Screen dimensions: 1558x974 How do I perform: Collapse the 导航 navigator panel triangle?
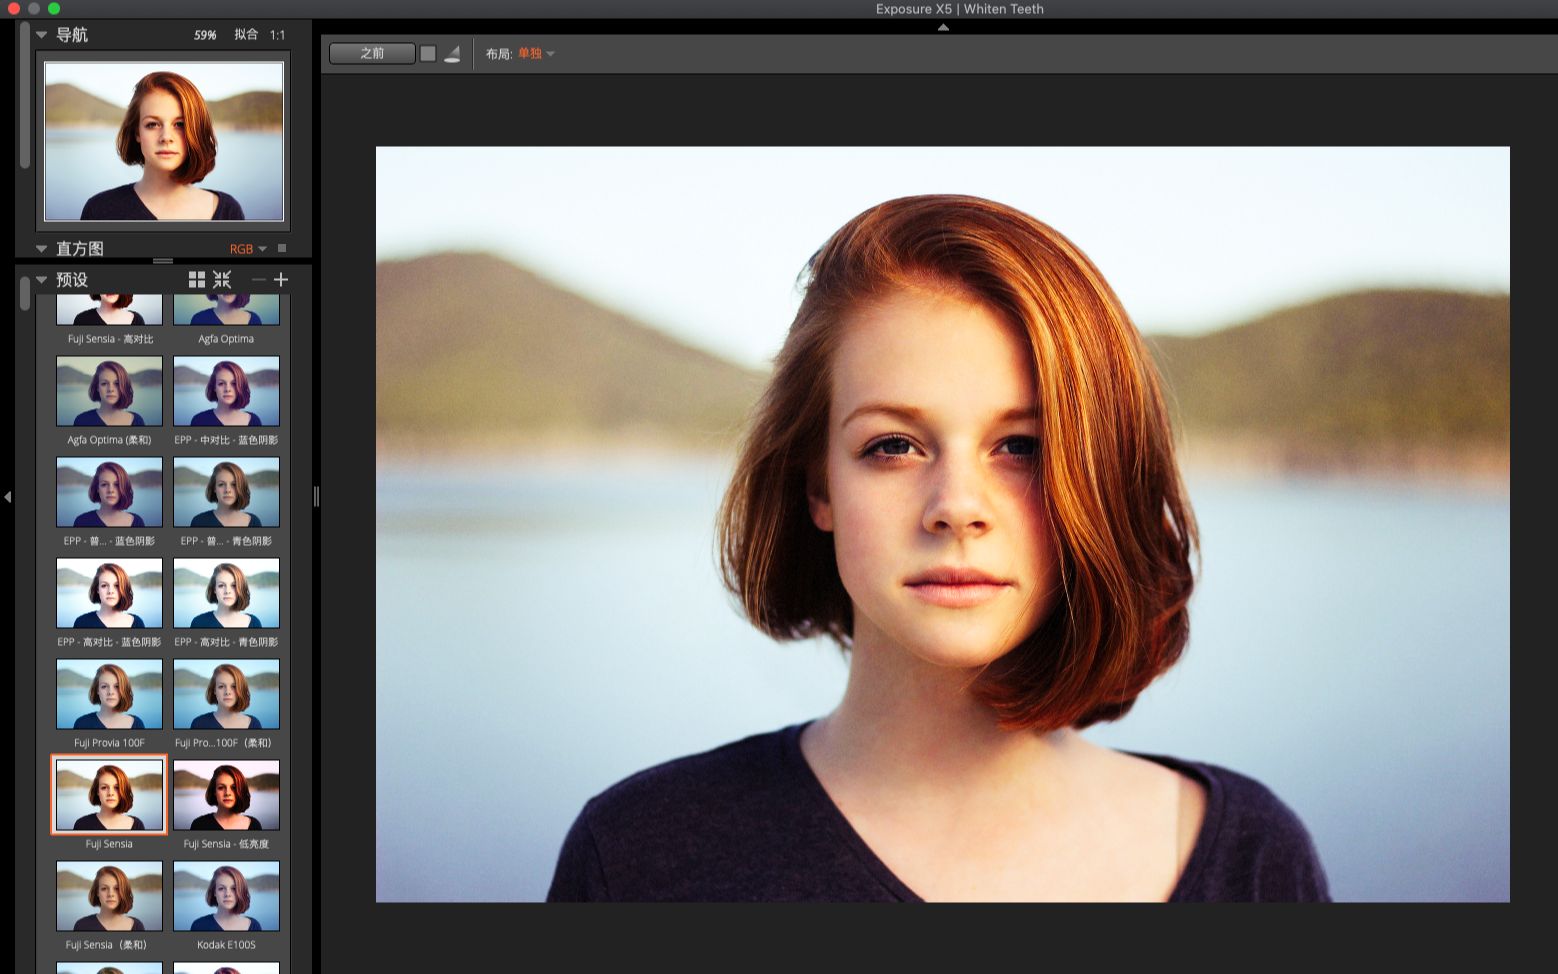[42, 35]
